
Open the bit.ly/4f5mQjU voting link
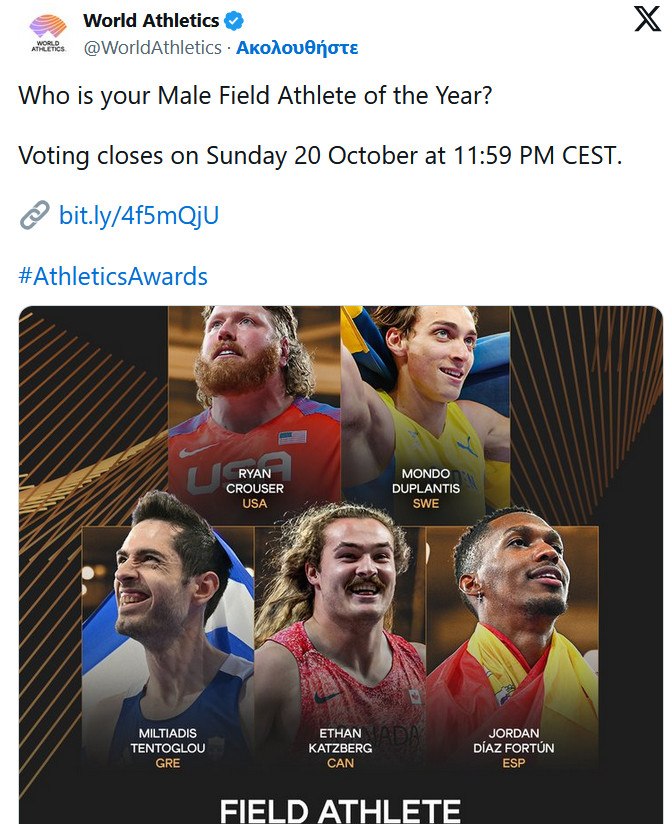click(x=138, y=215)
